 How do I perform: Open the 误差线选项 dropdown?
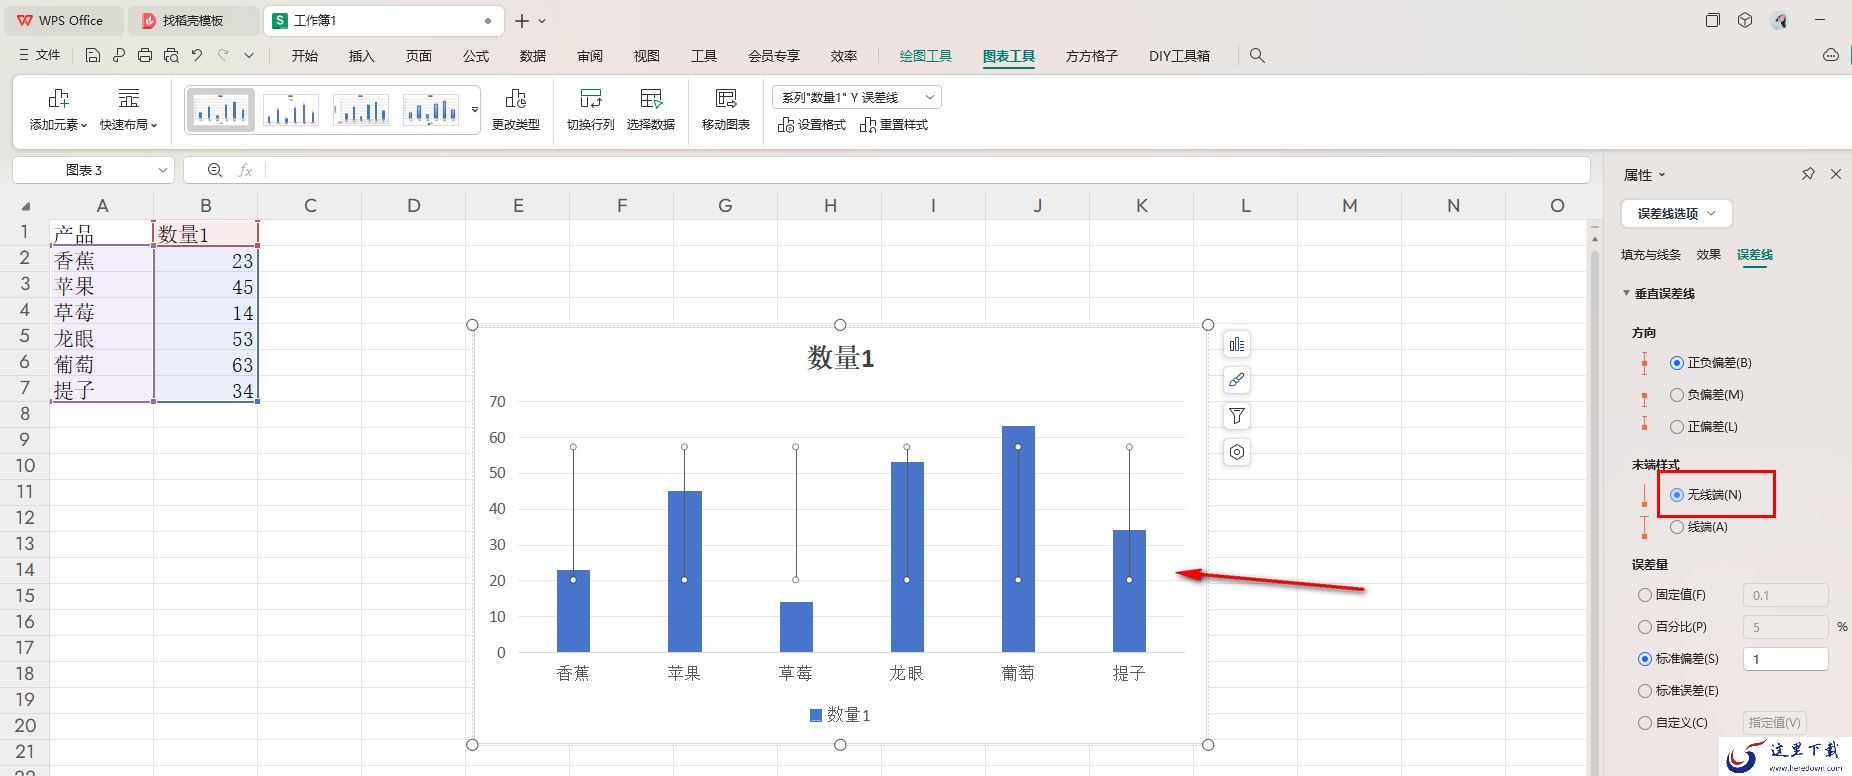1677,213
